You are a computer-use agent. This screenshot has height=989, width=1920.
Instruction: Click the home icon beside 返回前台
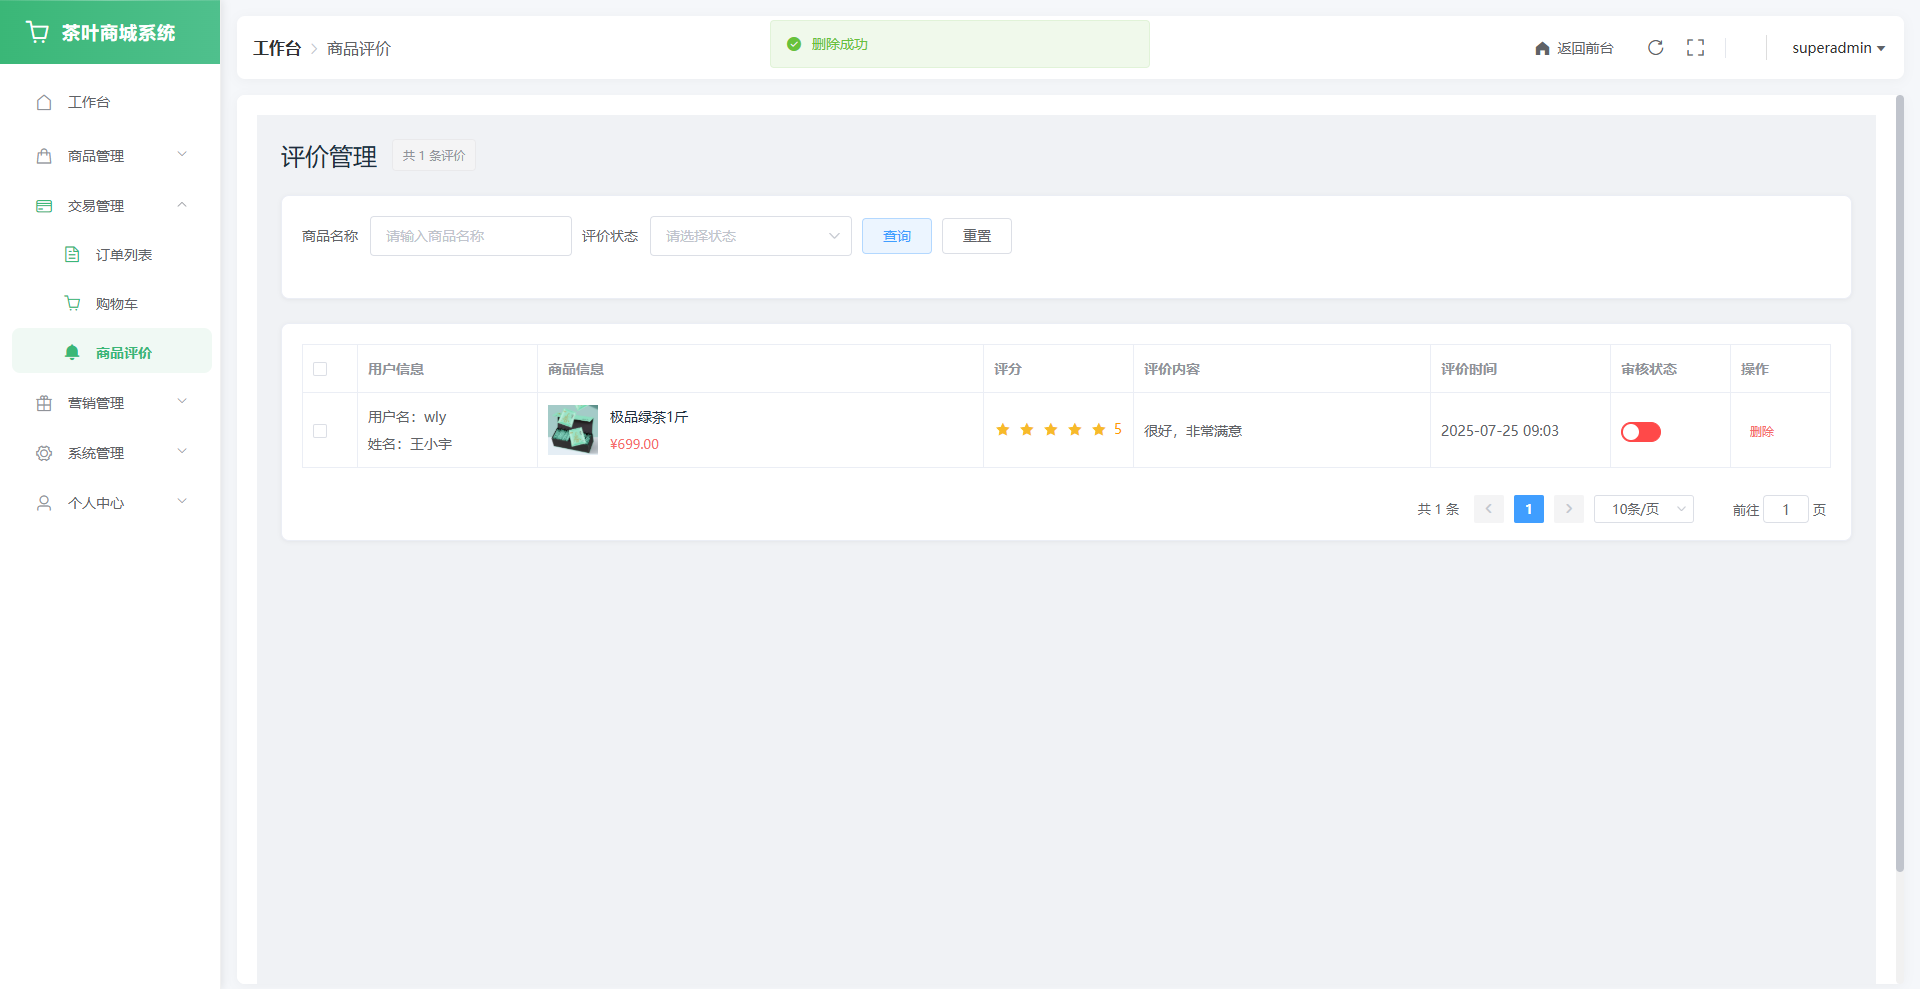pyautogui.click(x=1542, y=49)
